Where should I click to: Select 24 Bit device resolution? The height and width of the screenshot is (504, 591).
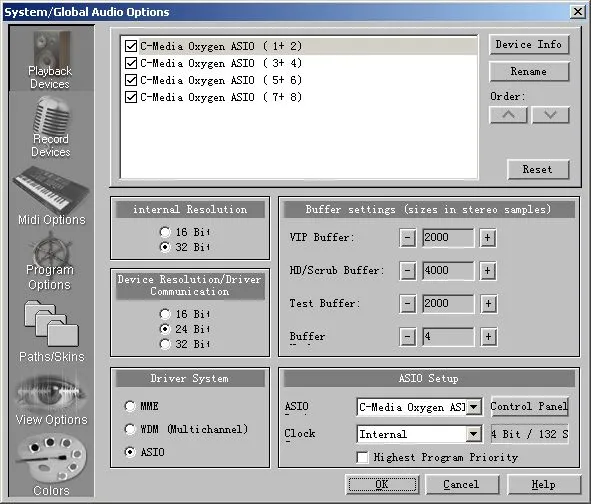tap(165, 329)
